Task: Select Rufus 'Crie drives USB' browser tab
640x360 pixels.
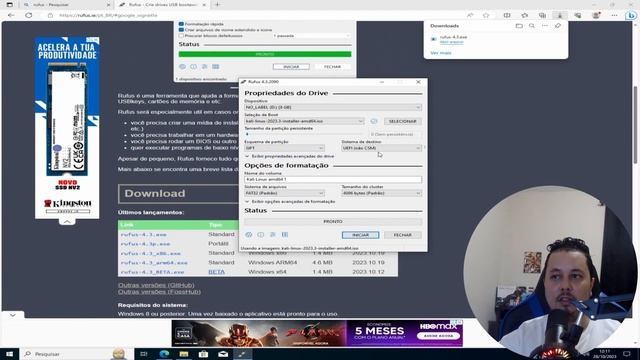Action: (162, 4)
